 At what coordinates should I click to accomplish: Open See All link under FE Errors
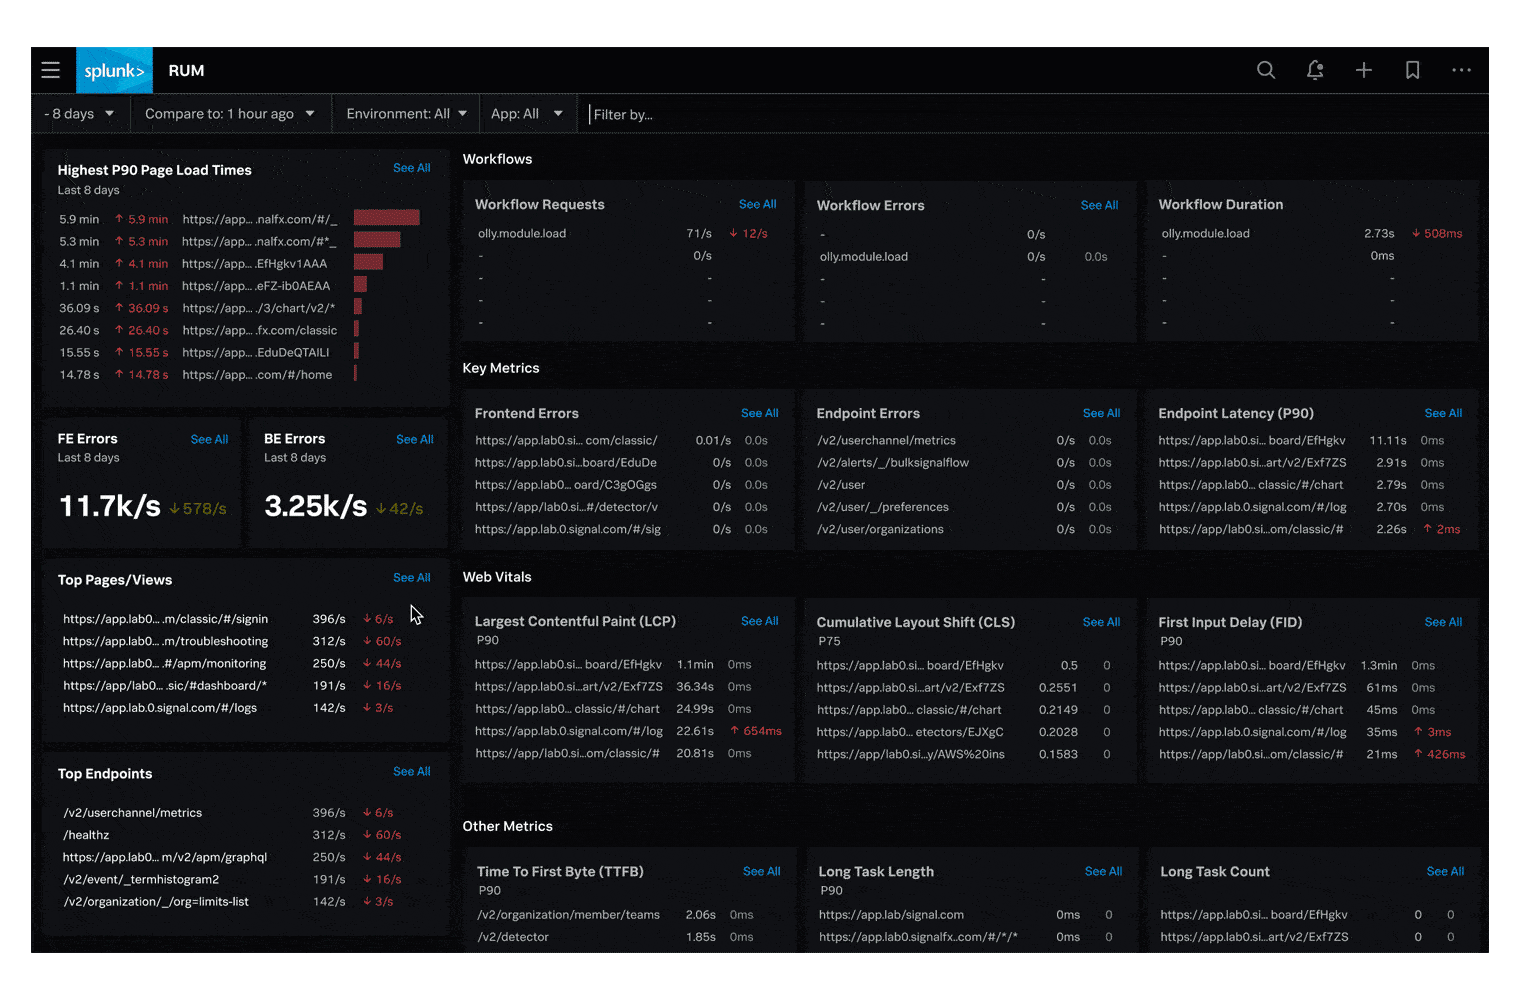pyautogui.click(x=209, y=440)
